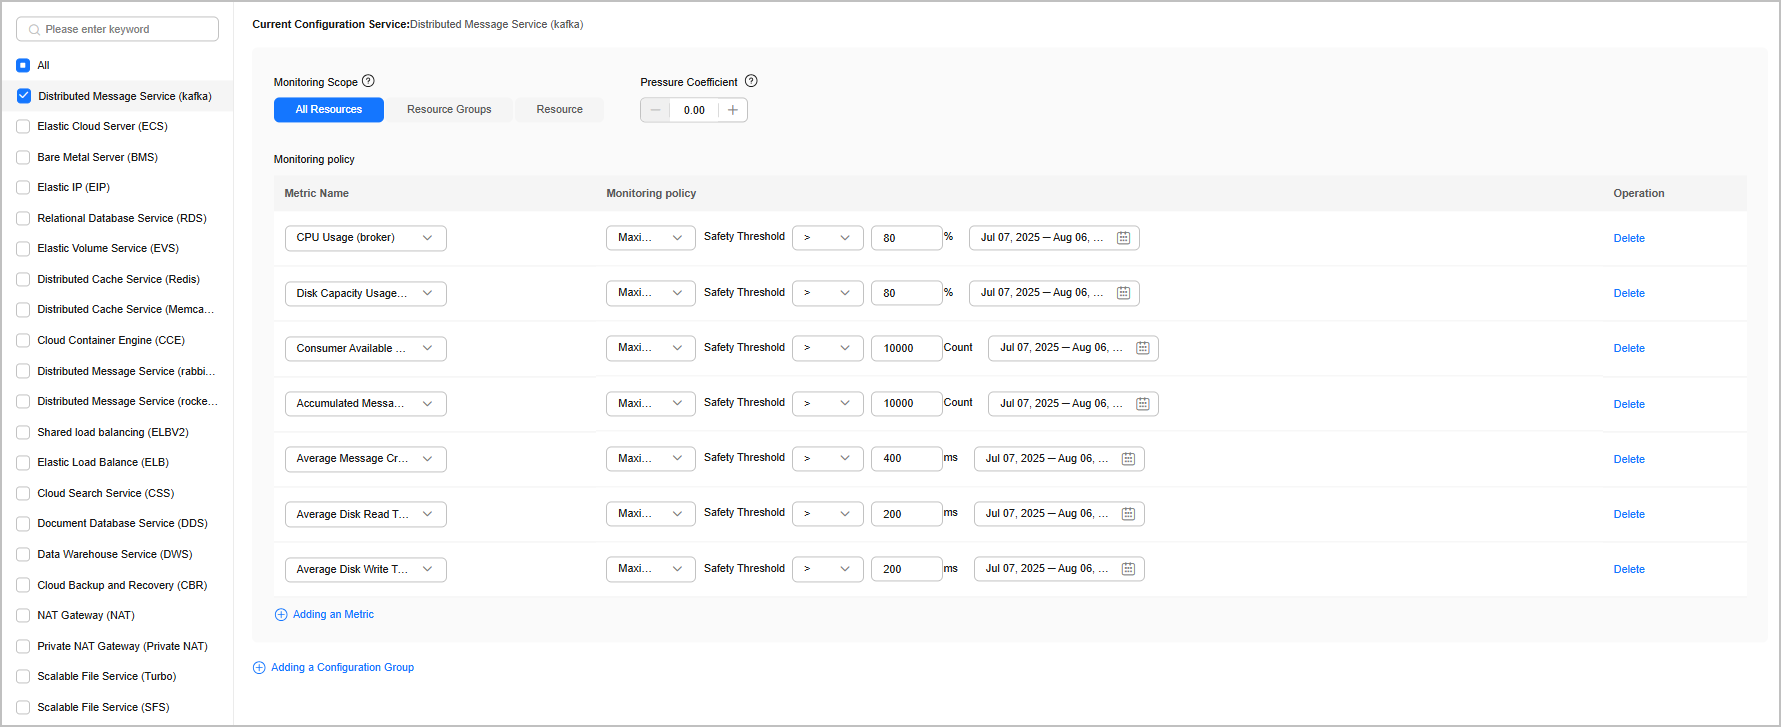The width and height of the screenshot is (1781, 727).
Task: Click the Monitoring Scope help icon
Action: coord(368,81)
